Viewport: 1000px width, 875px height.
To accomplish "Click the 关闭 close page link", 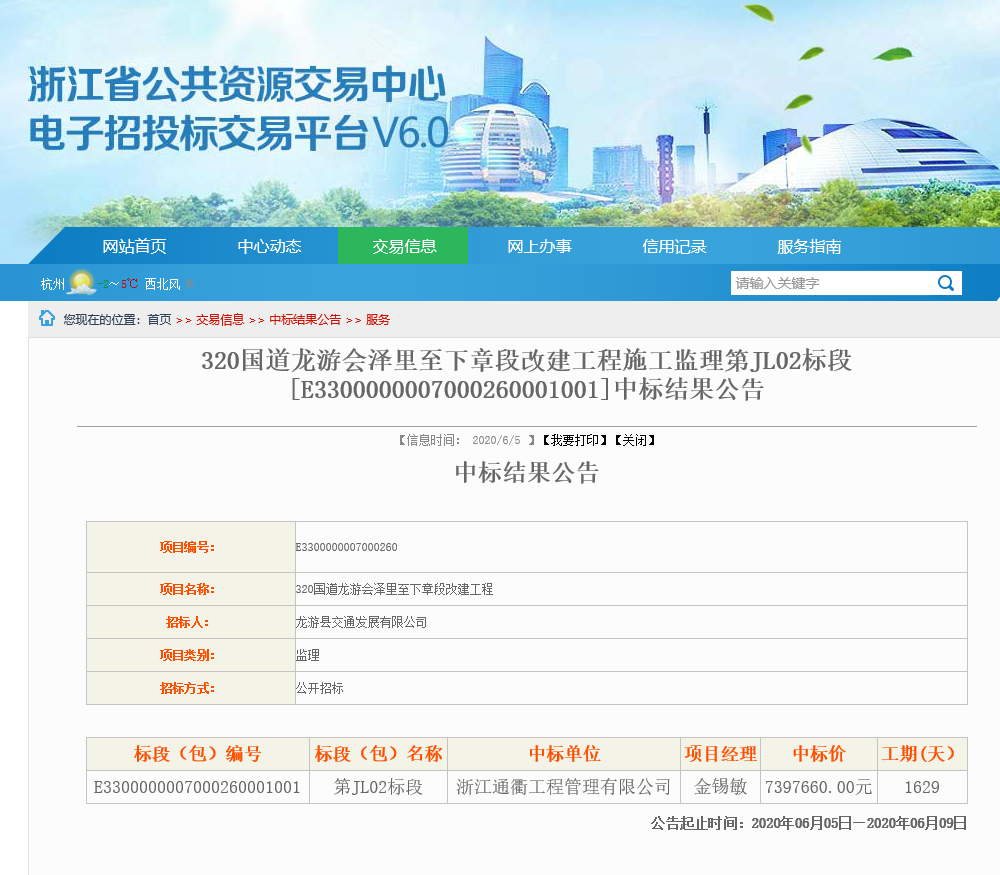I will 634,440.
